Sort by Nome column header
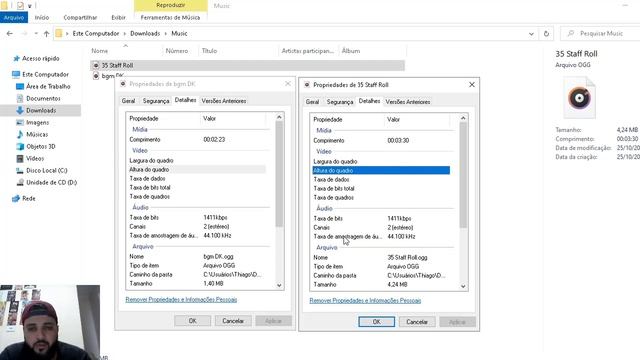This screenshot has height=360, width=640. tap(100, 51)
